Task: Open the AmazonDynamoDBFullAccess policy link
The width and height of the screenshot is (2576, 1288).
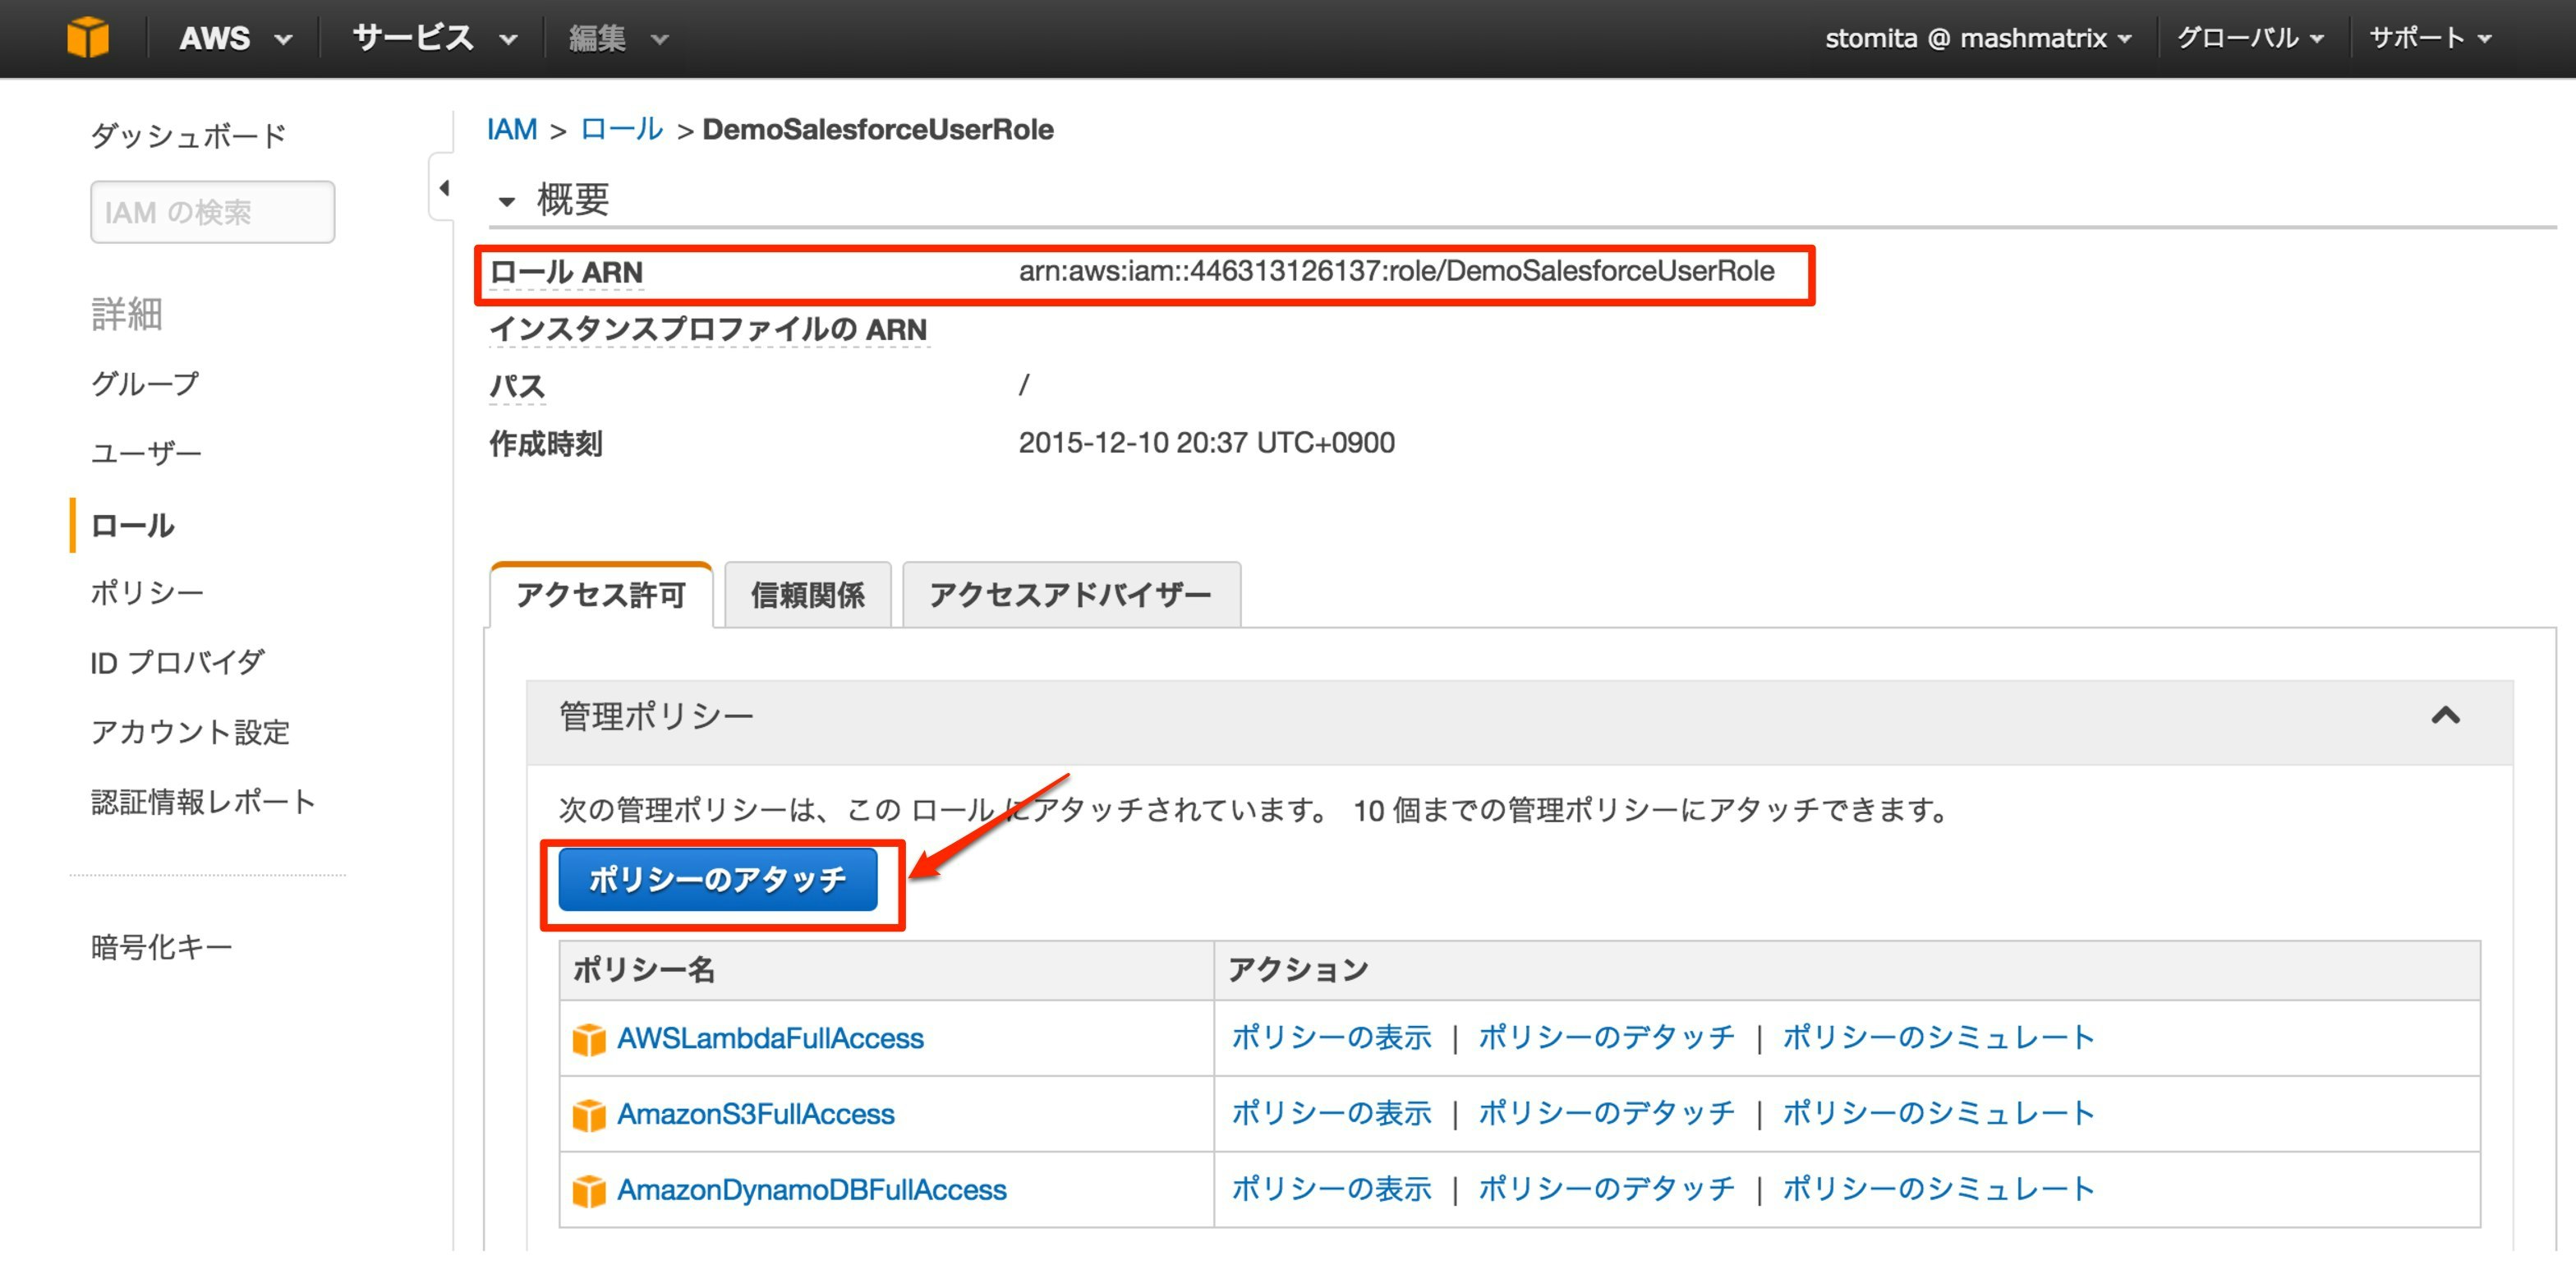Action: [812, 1191]
